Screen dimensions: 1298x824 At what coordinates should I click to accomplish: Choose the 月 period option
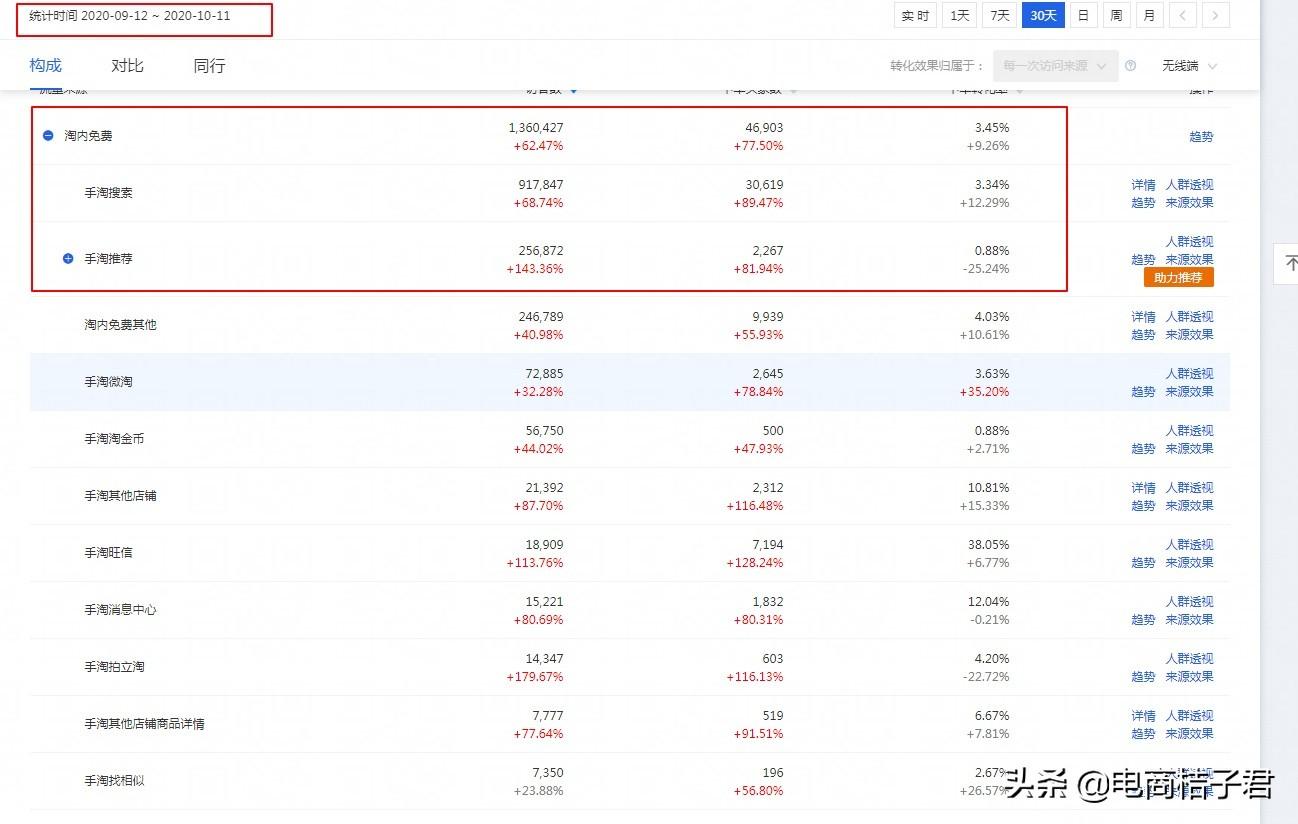pyautogui.click(x=1149, y=16)
